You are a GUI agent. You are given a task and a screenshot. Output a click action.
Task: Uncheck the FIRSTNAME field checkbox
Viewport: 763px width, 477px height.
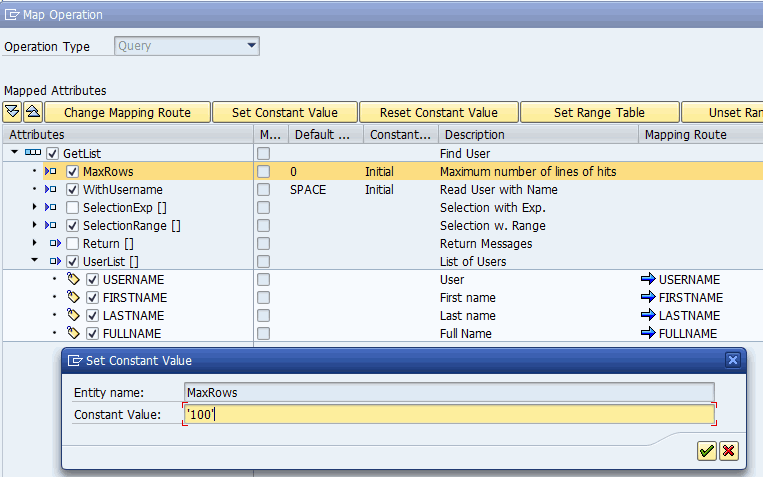(92, 298)
